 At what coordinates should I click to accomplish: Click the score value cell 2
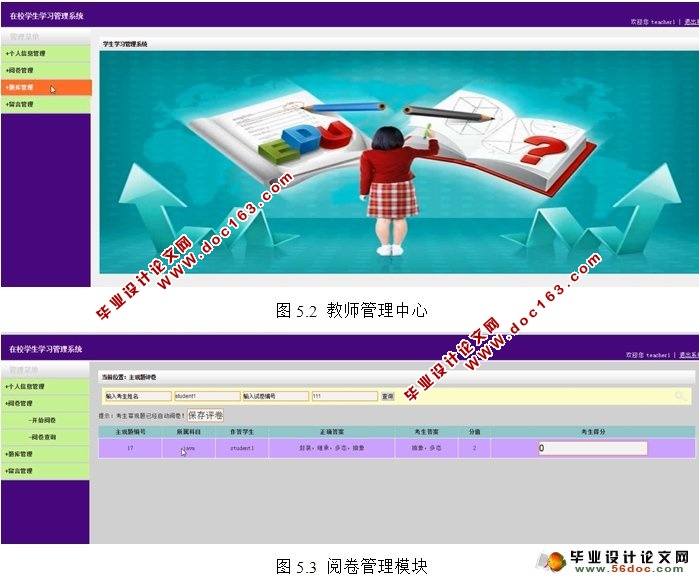click(x=474, y=448)
